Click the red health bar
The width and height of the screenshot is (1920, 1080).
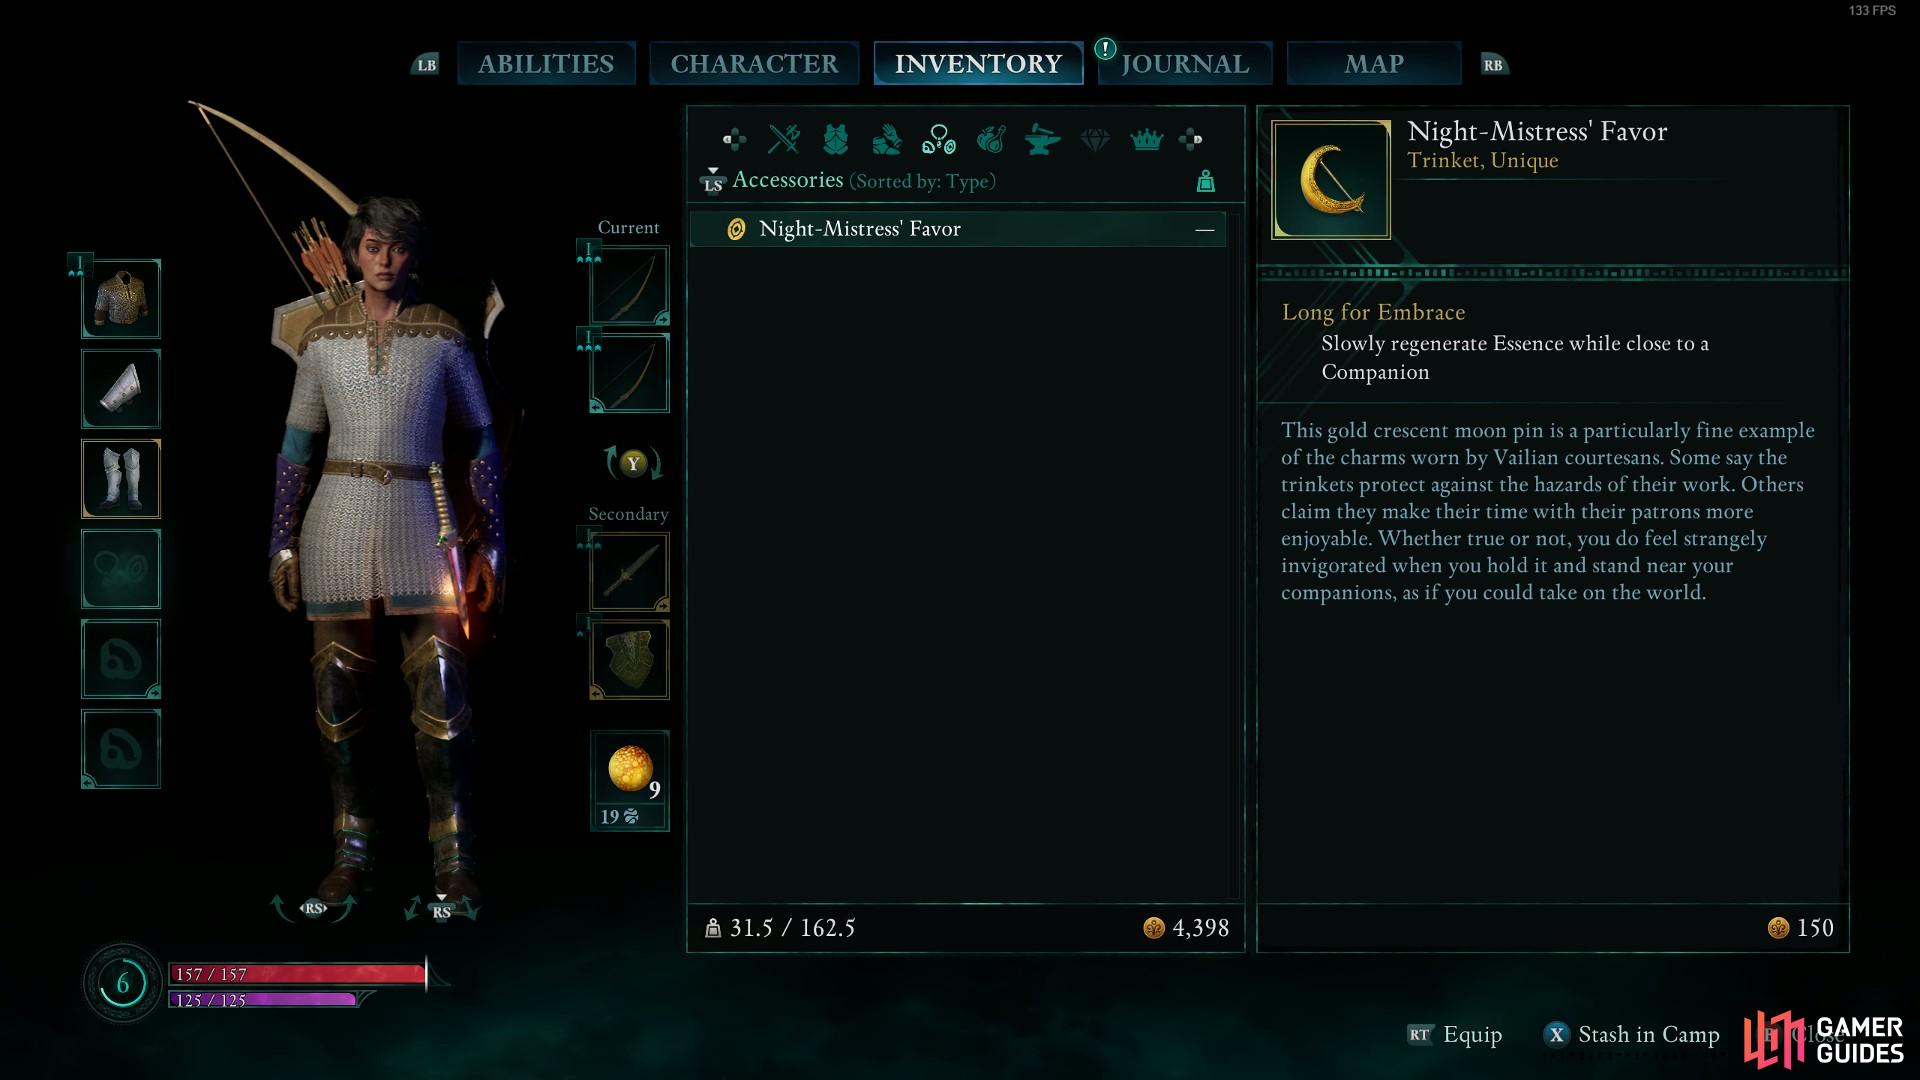tap(298, 974)
